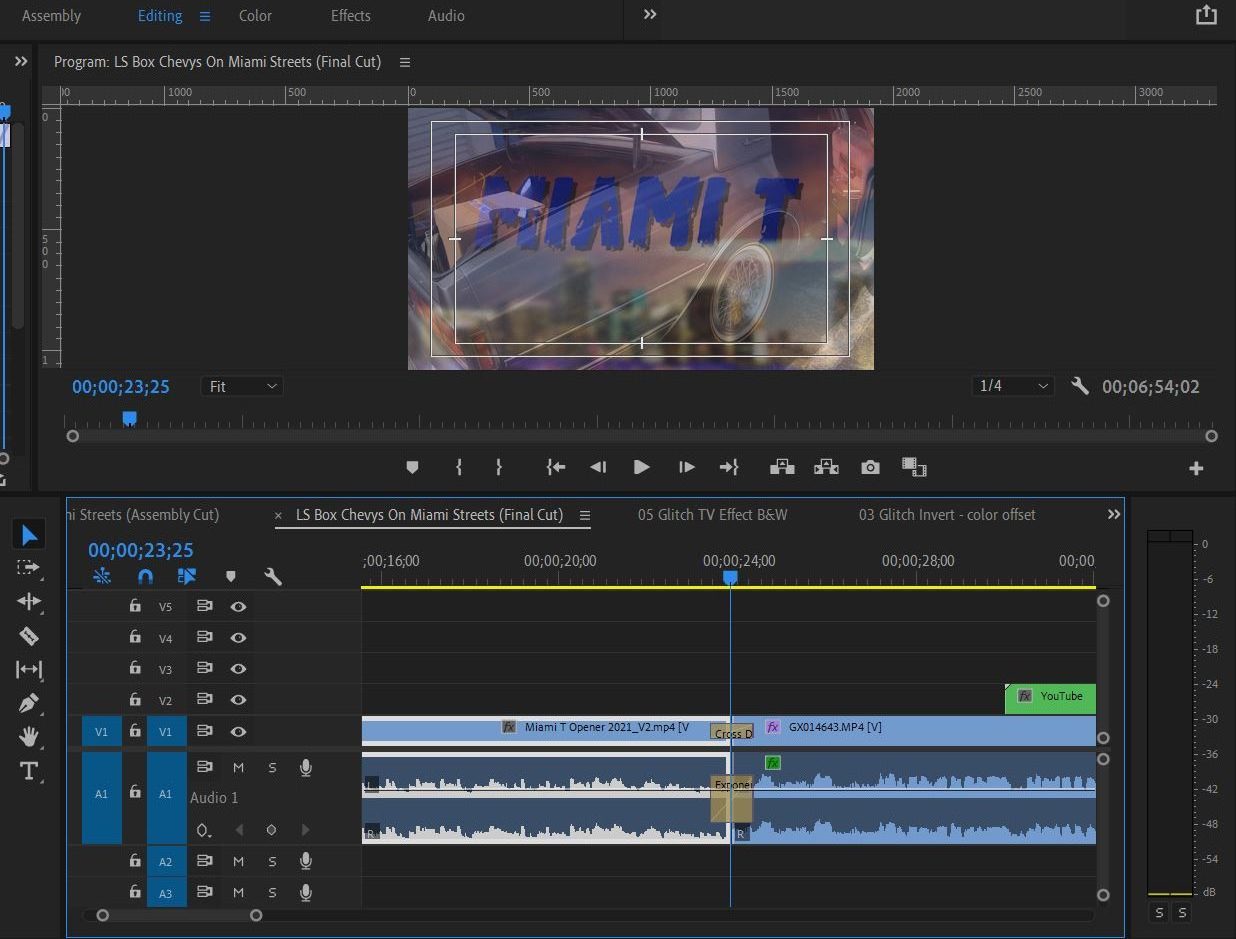The width and height of the screenshot is (1236, 939).
Task: Toggle sync lock on V5 track
Action: pos(205,606)
